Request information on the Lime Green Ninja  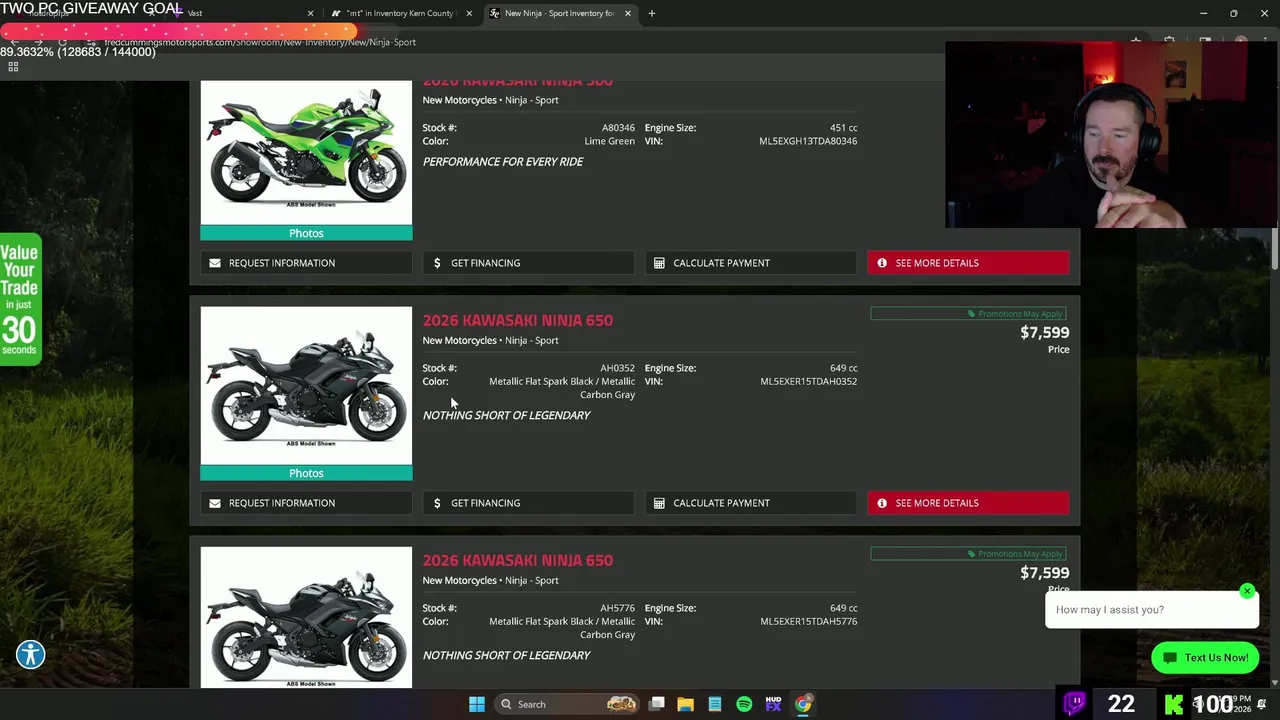(306, 263)
